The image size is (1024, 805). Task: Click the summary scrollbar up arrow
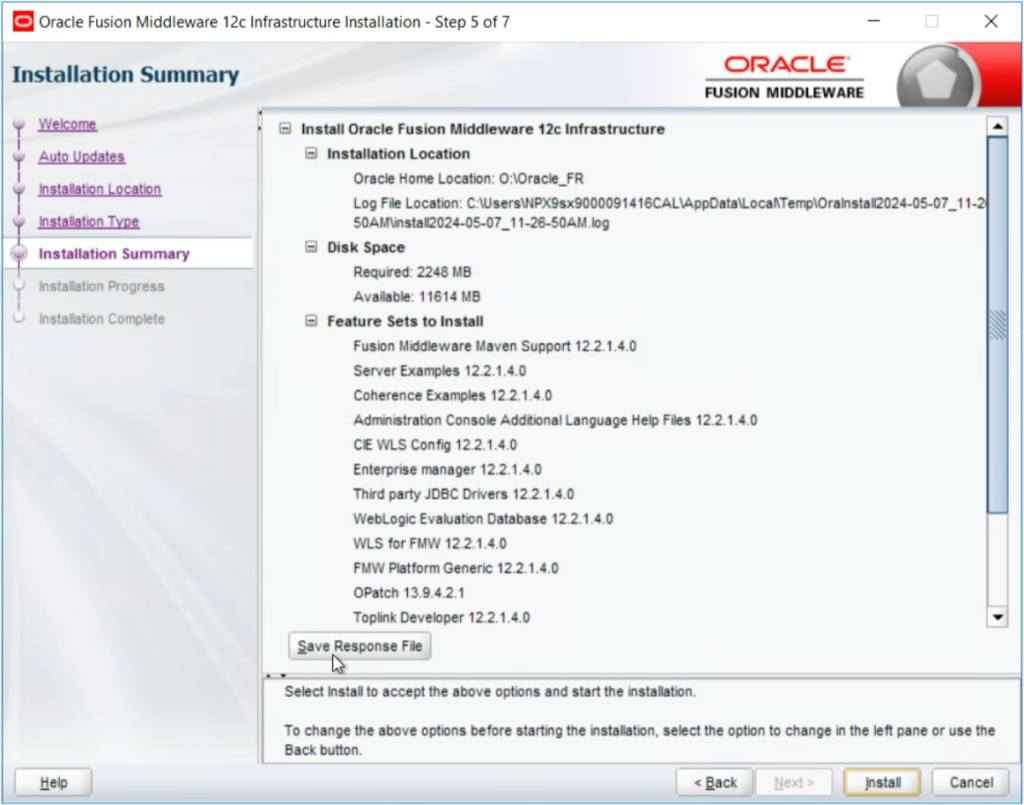coord(997,126)
